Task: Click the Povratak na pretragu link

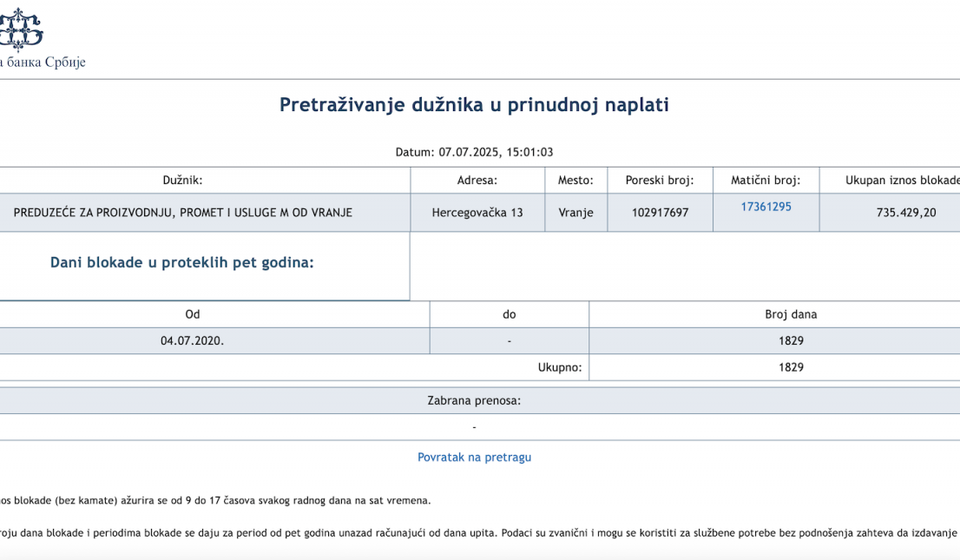Action: (474, 457)
